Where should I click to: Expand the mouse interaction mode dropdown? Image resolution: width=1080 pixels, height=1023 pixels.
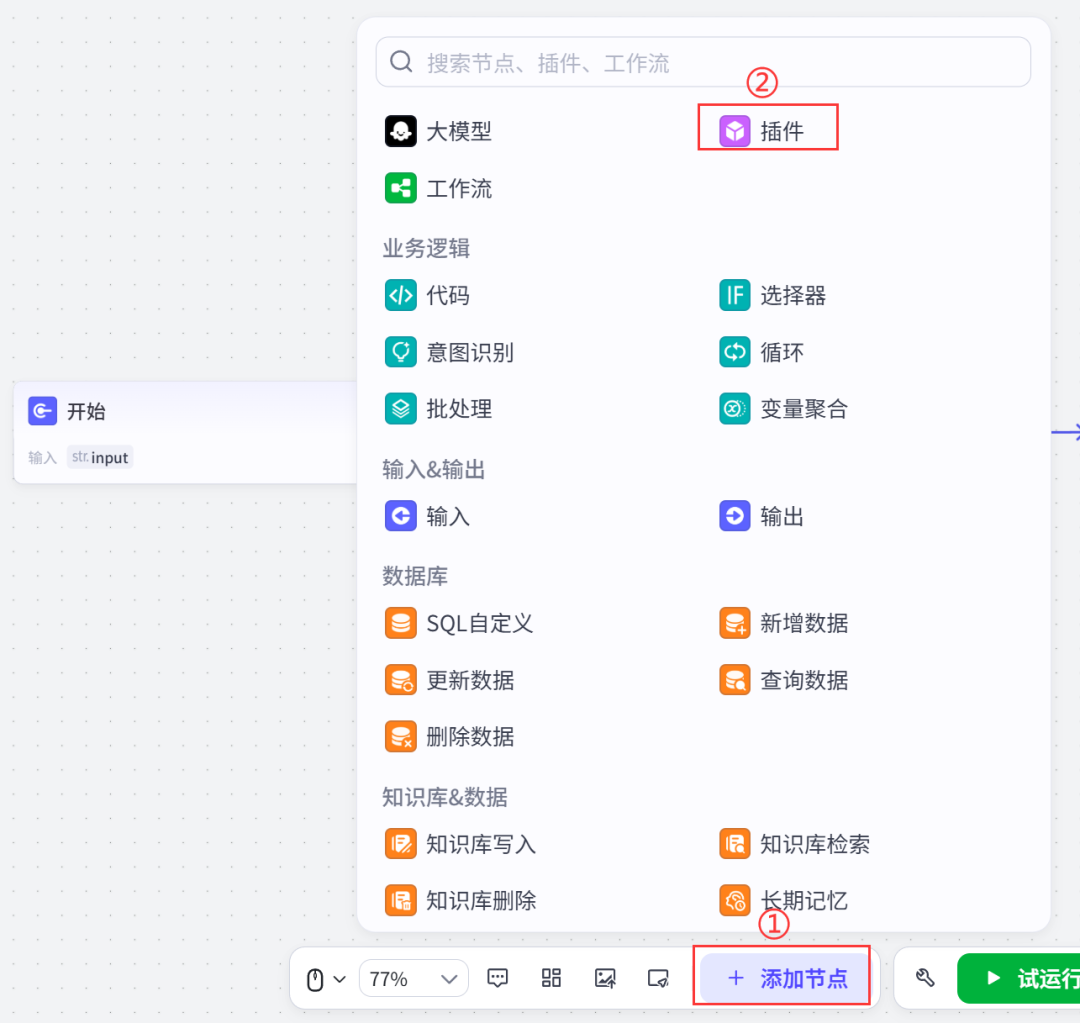326,979
